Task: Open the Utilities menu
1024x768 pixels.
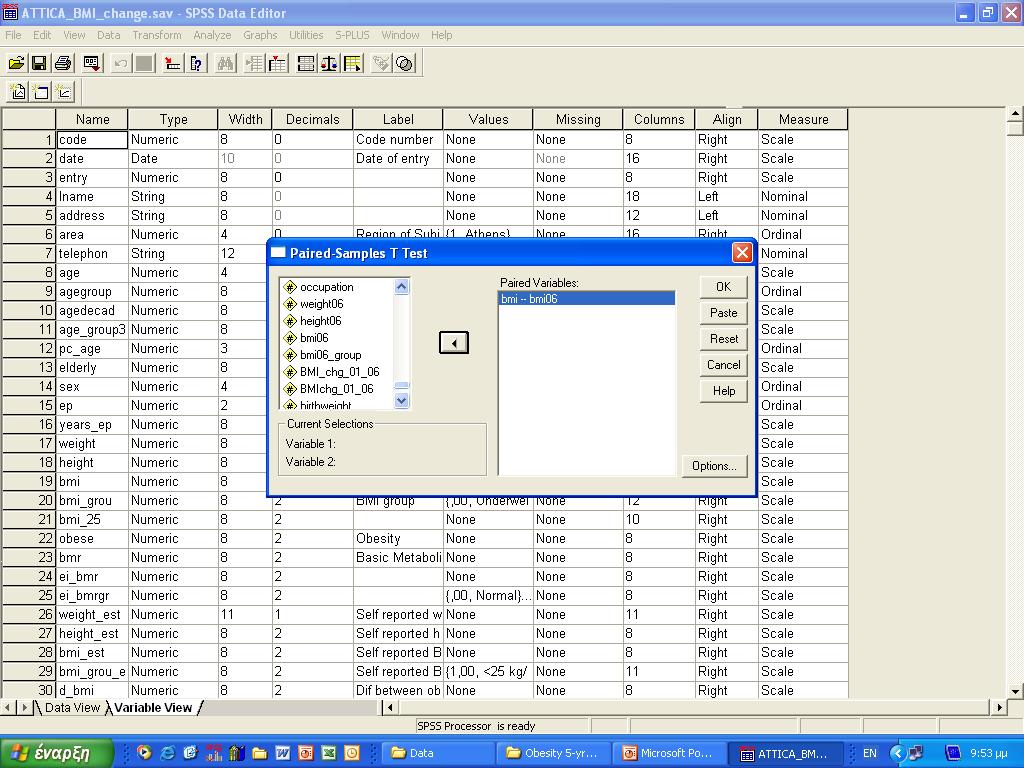Action: tap(306, 35)
